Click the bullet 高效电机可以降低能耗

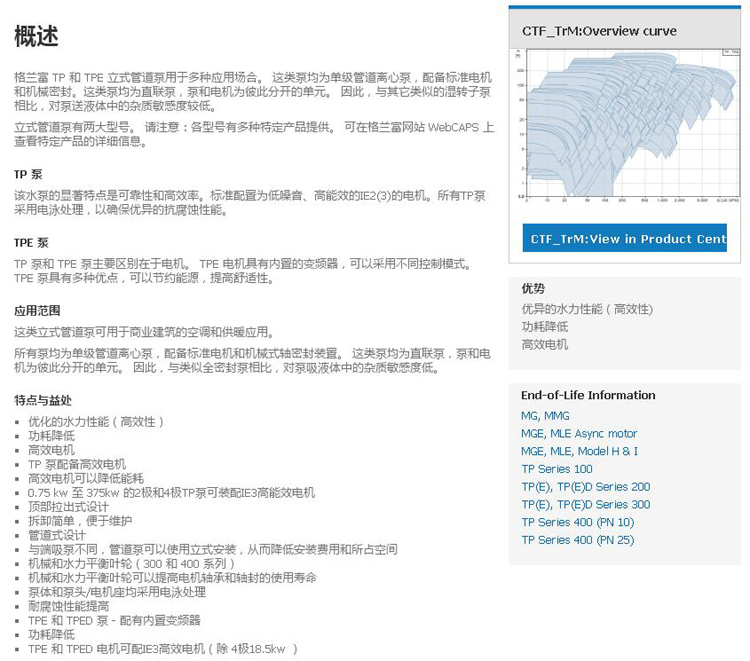click(x=86, y=478)
